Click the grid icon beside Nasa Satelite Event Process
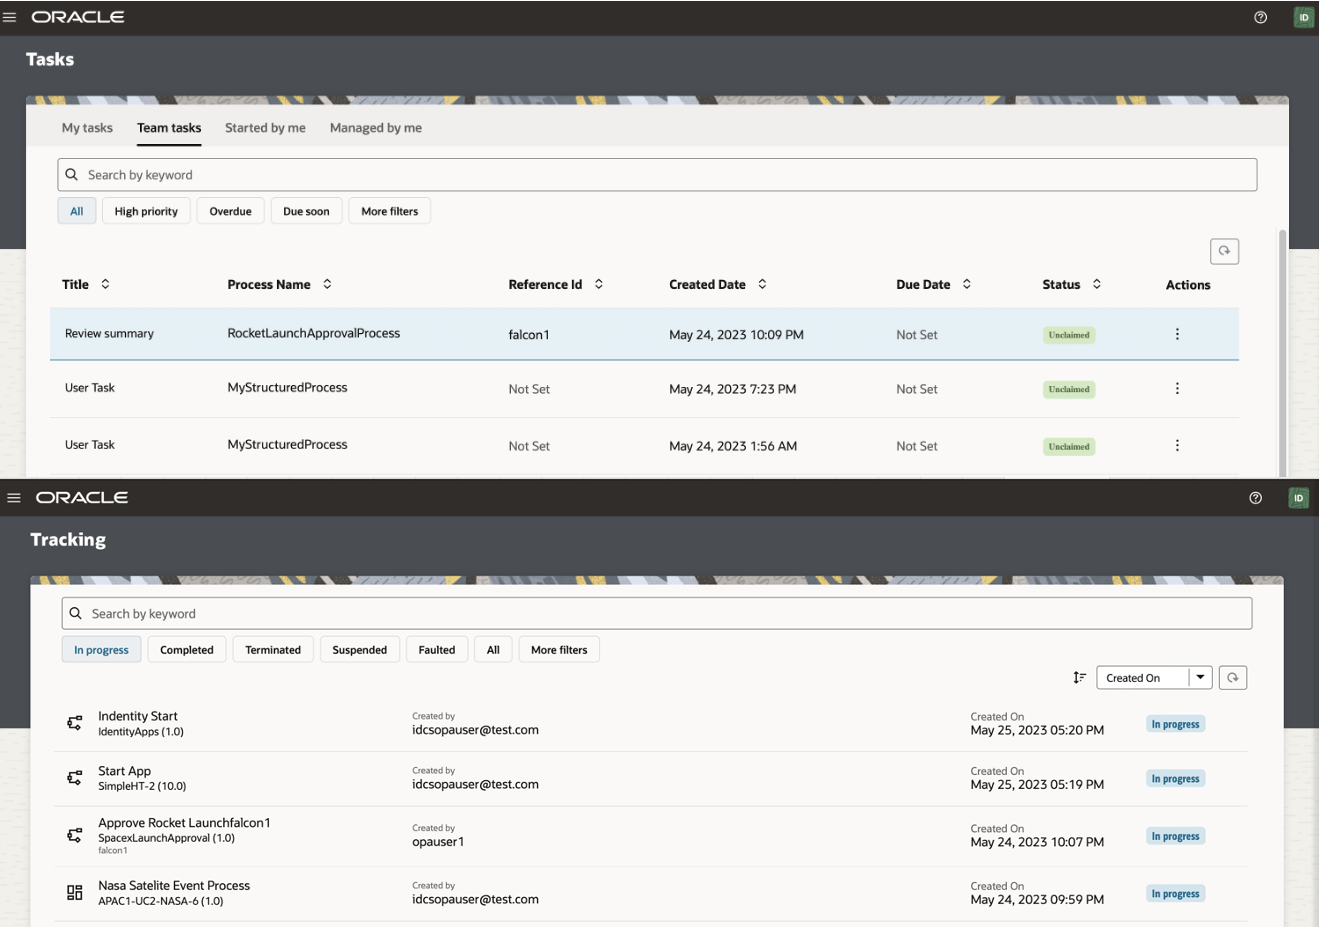The width and height of the screenshot is (1320, 948). click(x=74, y=891)
